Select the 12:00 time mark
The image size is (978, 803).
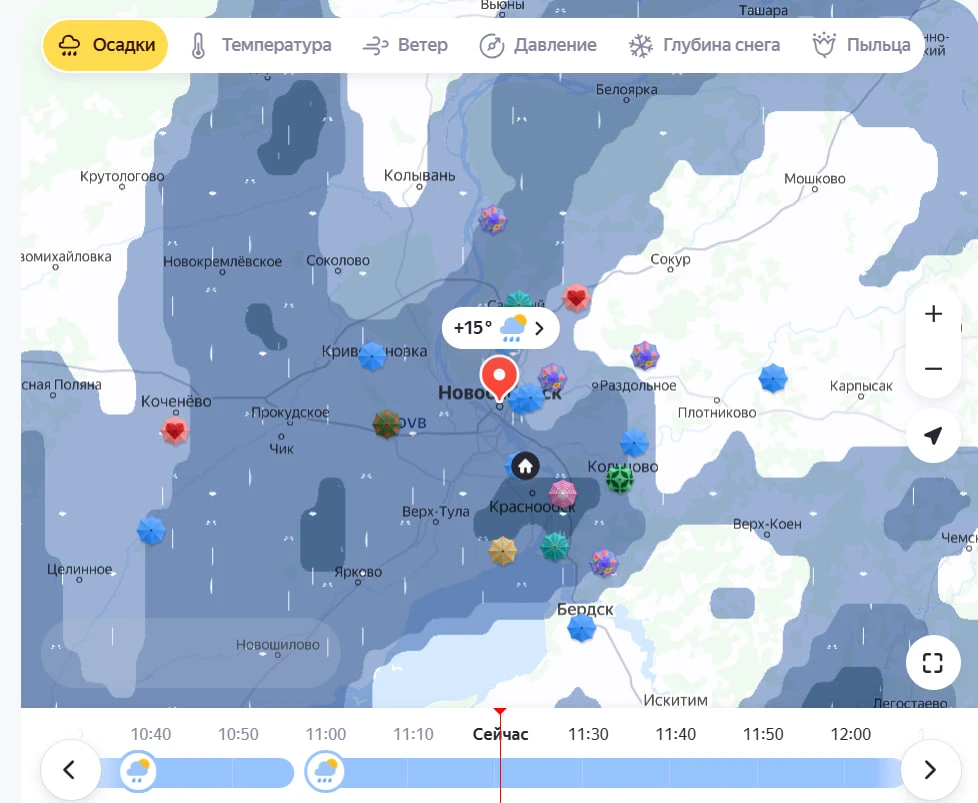coord(851,734)
